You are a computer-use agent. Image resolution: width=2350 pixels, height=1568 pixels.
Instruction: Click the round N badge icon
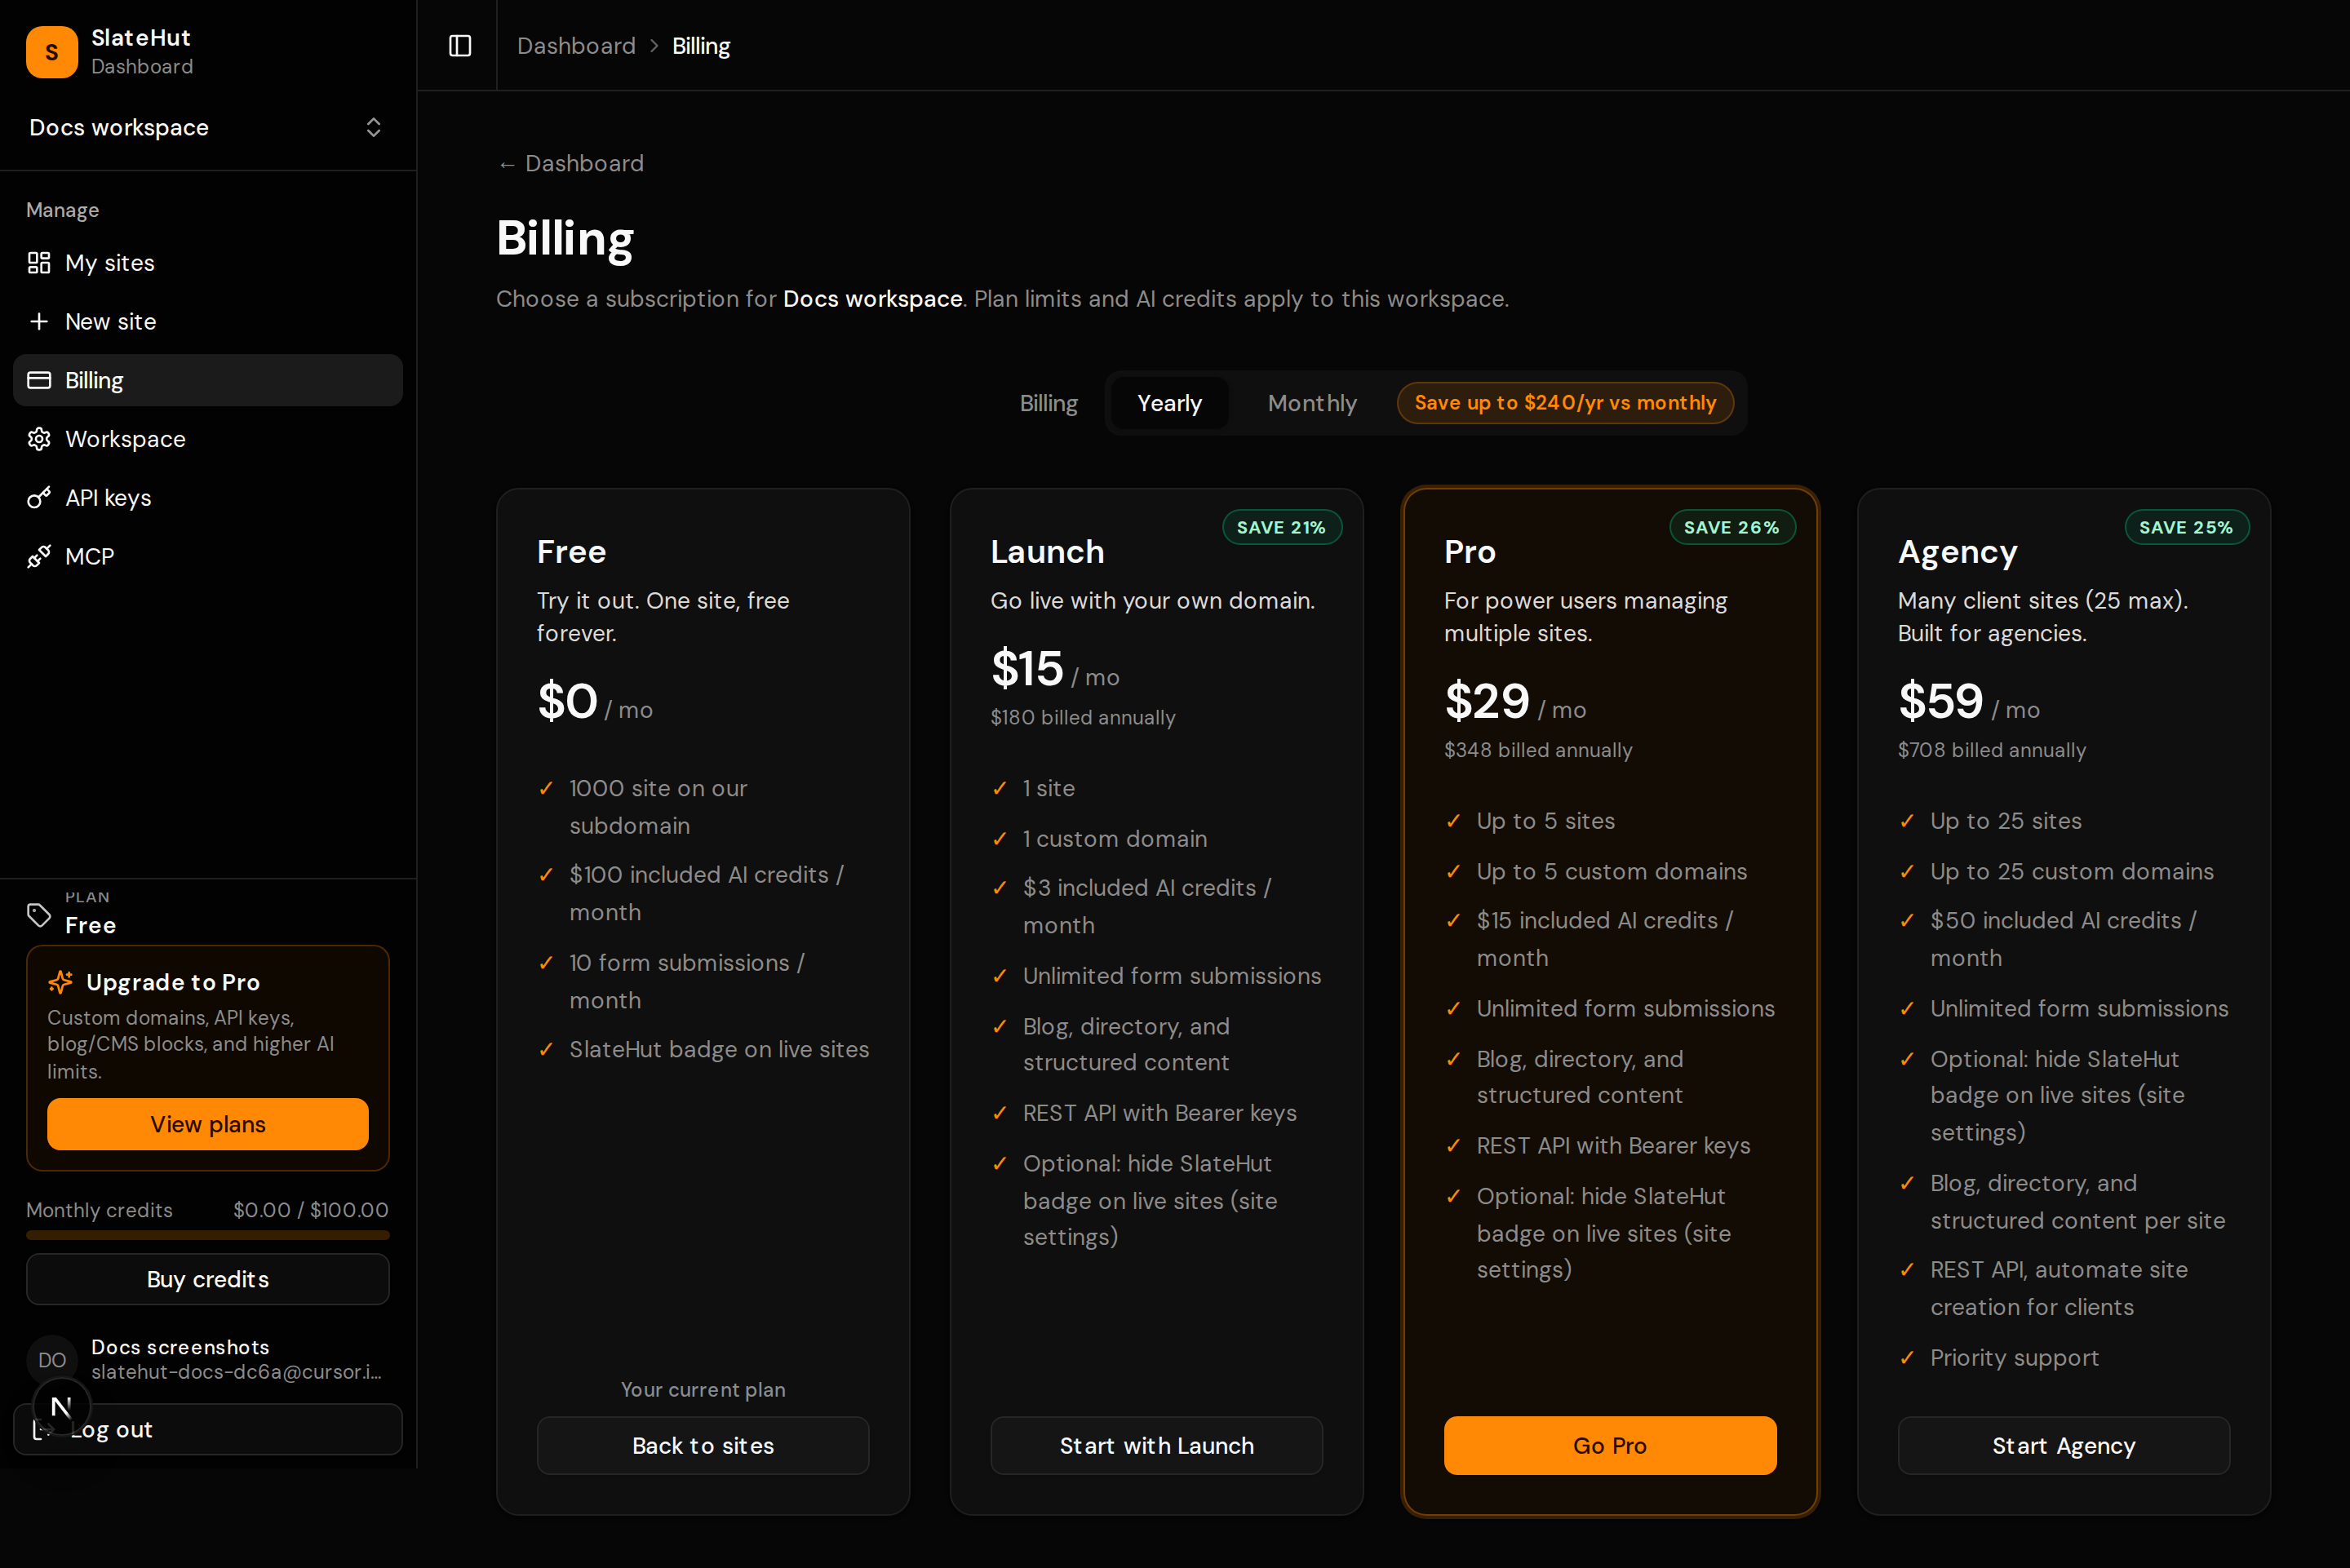pyautogui.click(x=61, y=1407)
